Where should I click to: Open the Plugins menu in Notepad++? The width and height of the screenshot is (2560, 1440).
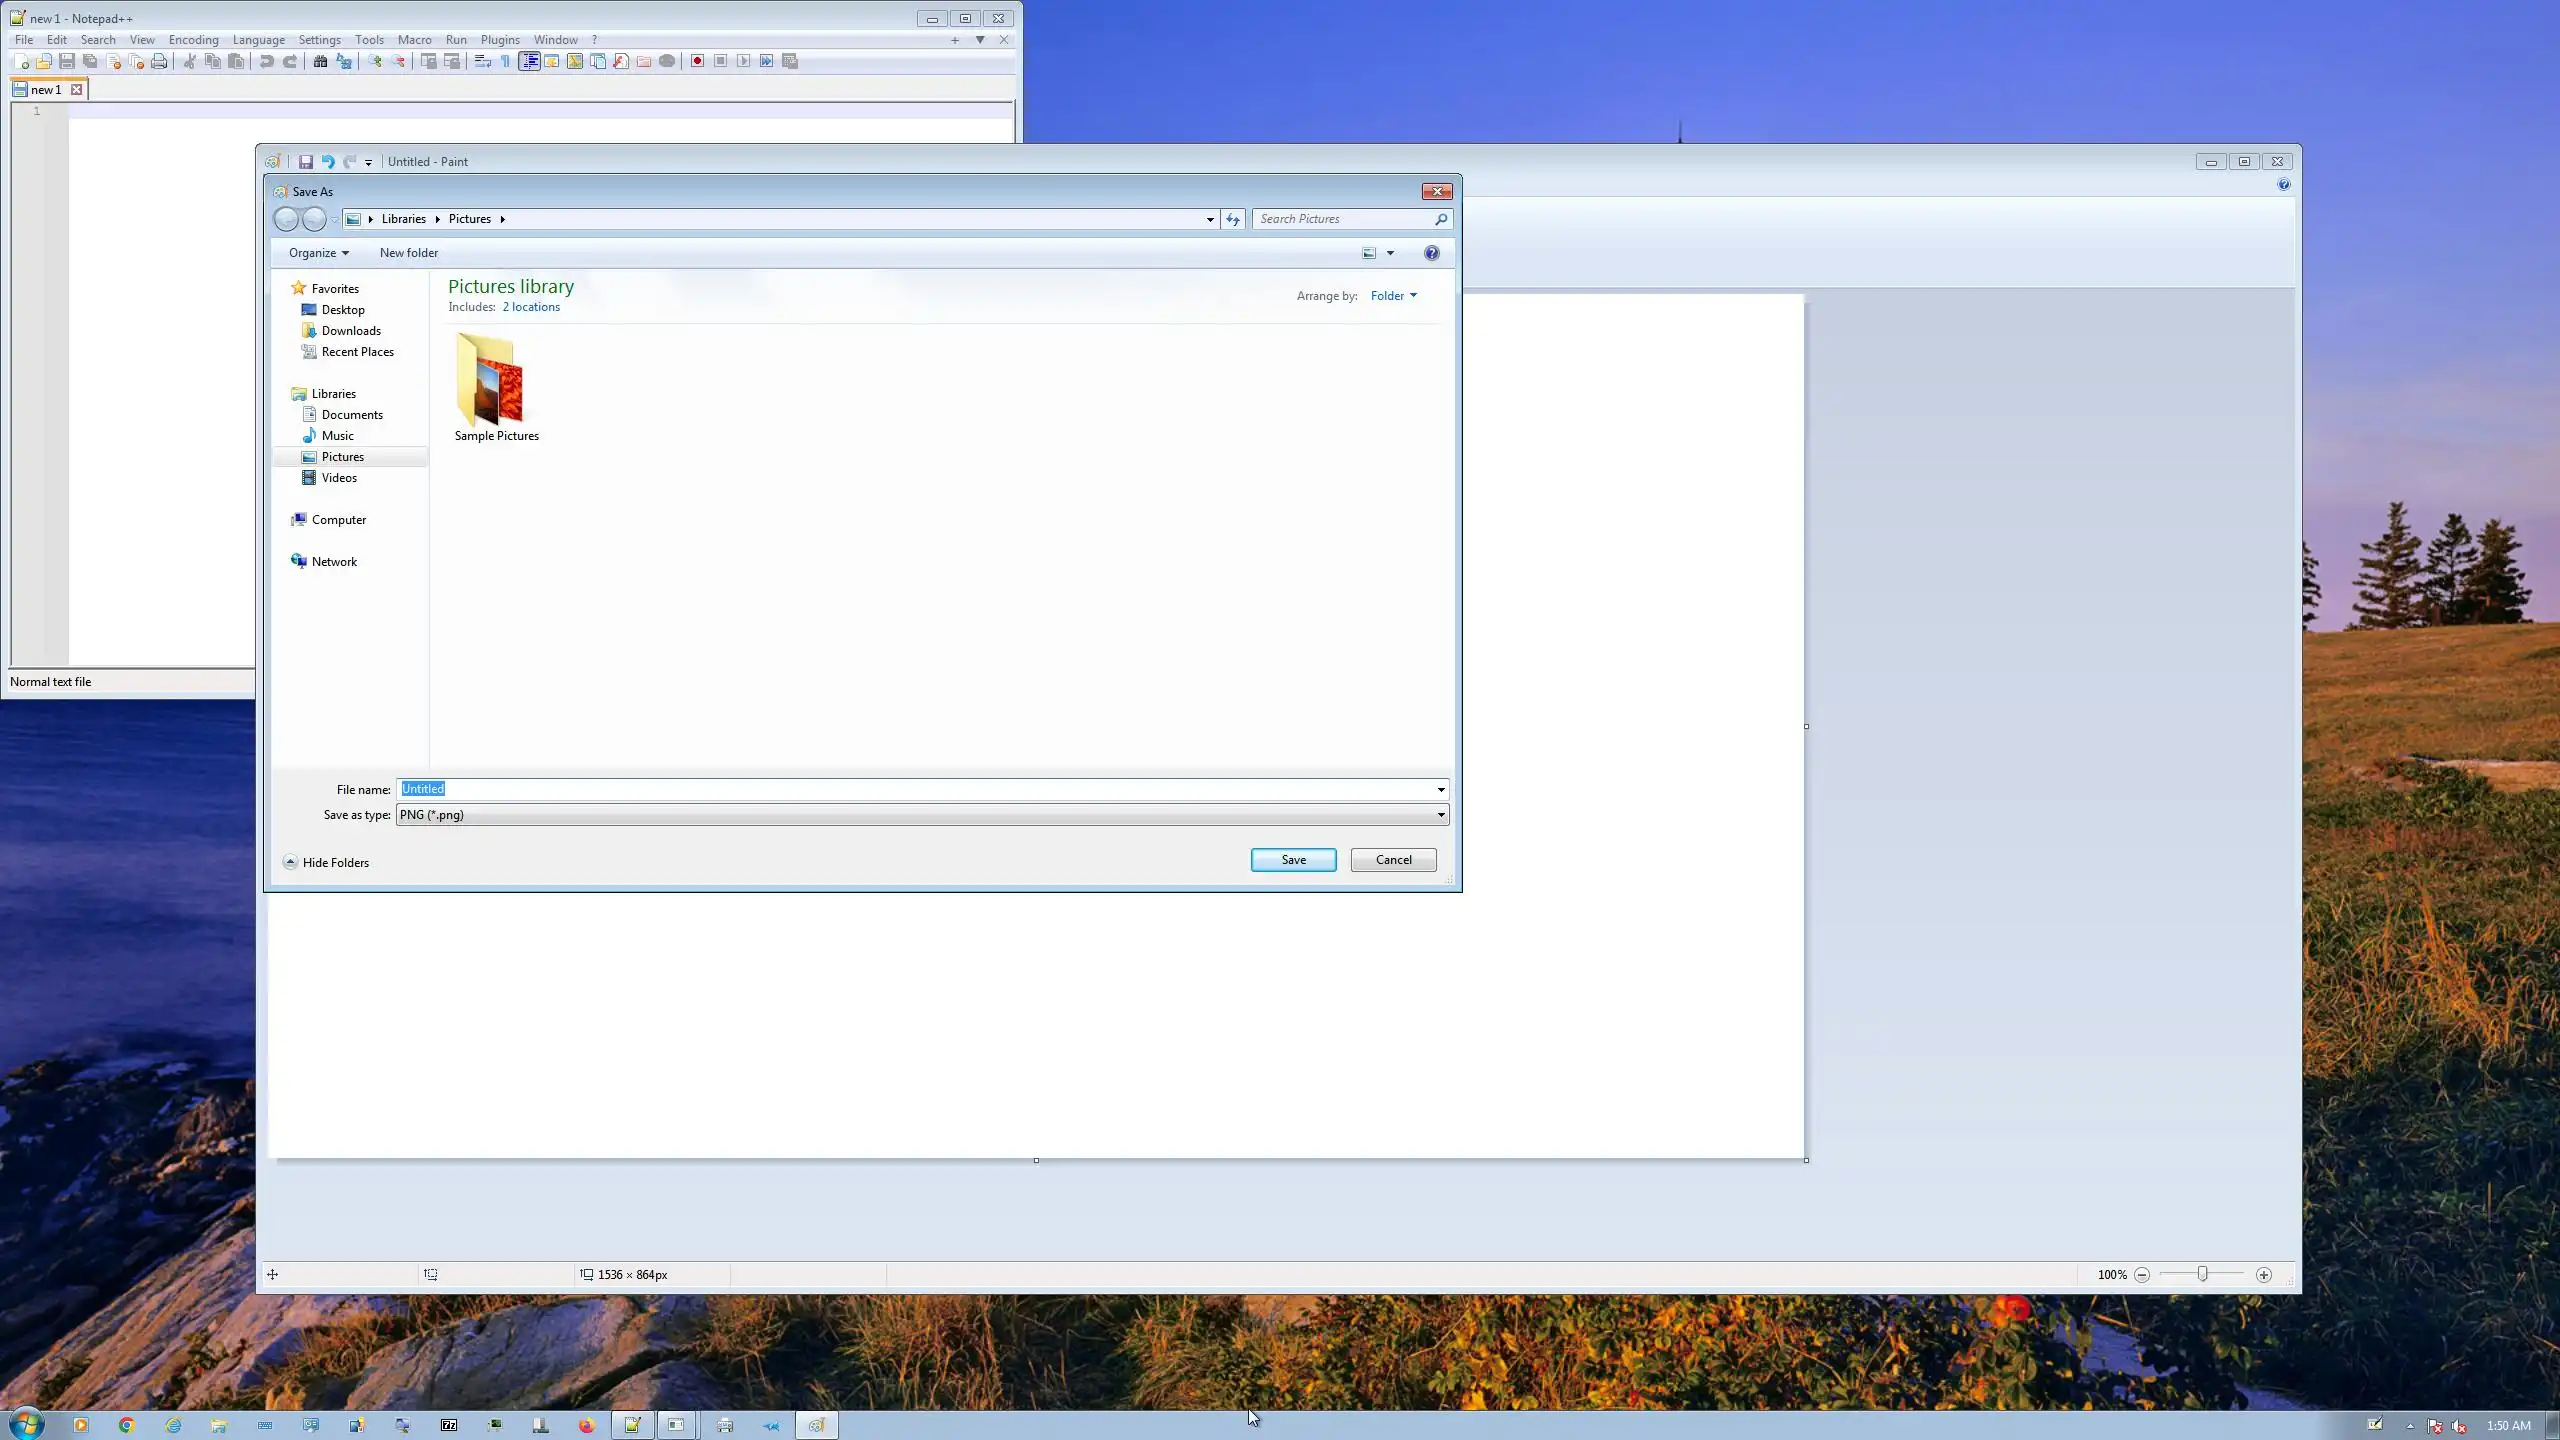499,40
